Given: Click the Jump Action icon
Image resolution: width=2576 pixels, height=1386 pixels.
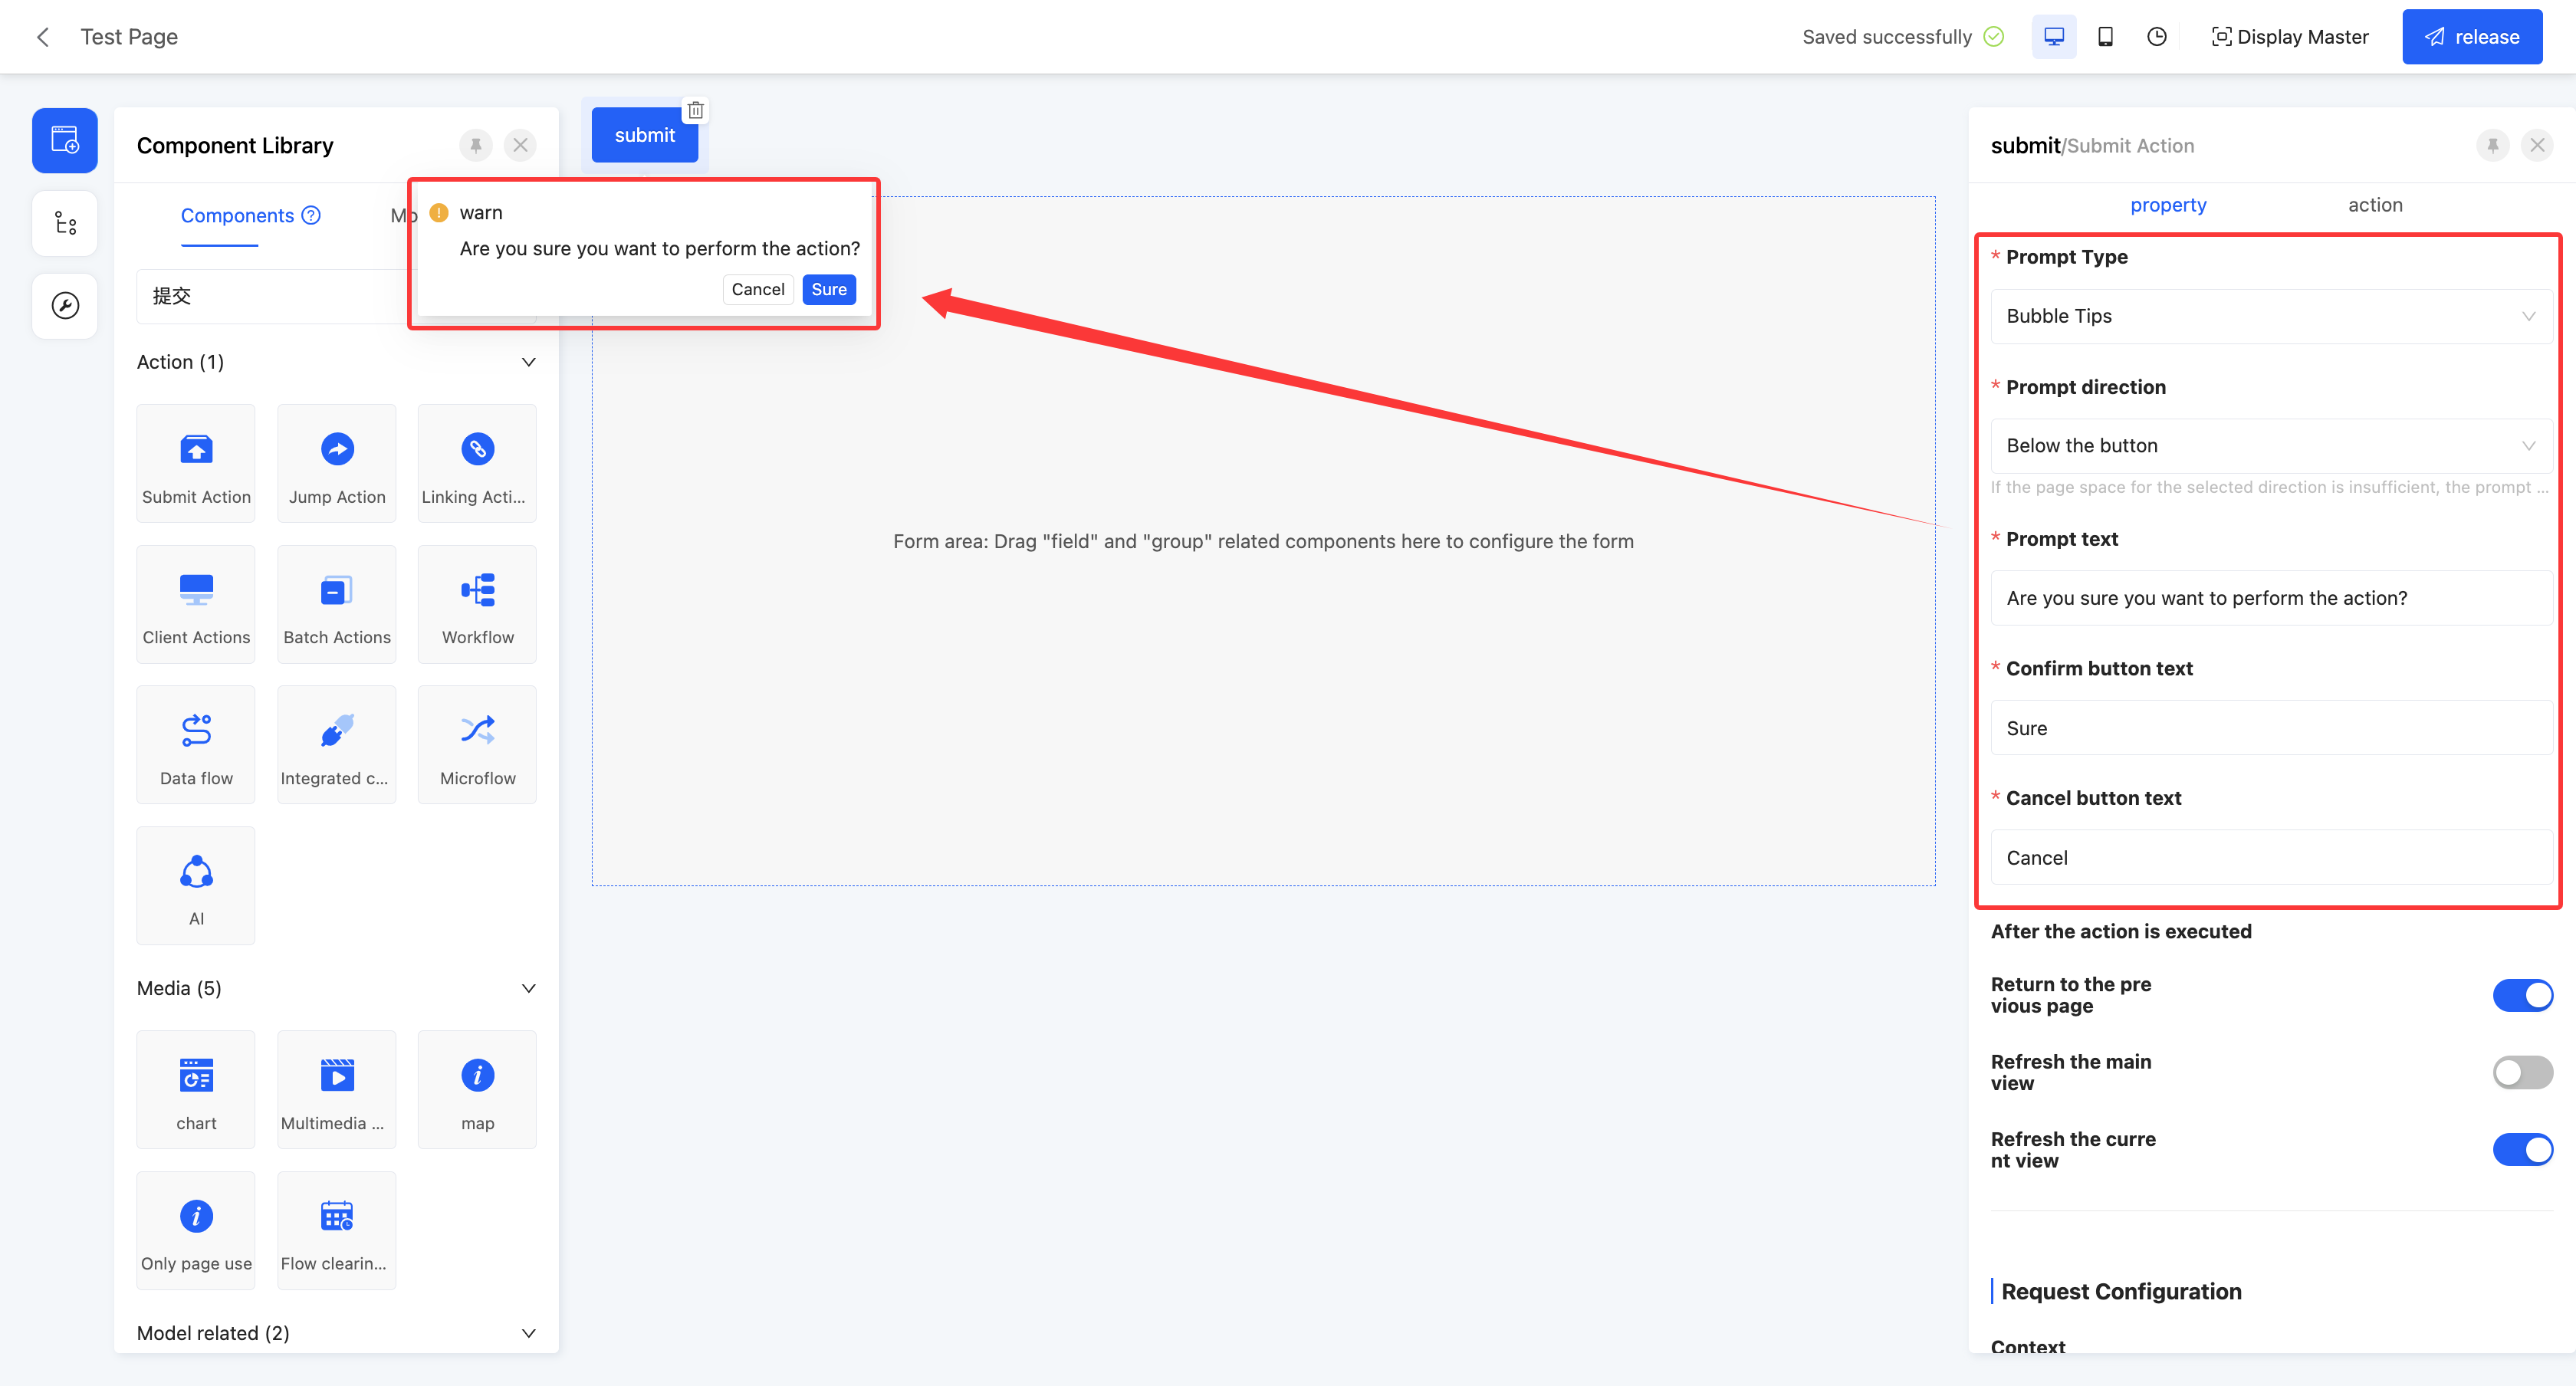Looking at the screenshot, I should (x=337, y=450).
